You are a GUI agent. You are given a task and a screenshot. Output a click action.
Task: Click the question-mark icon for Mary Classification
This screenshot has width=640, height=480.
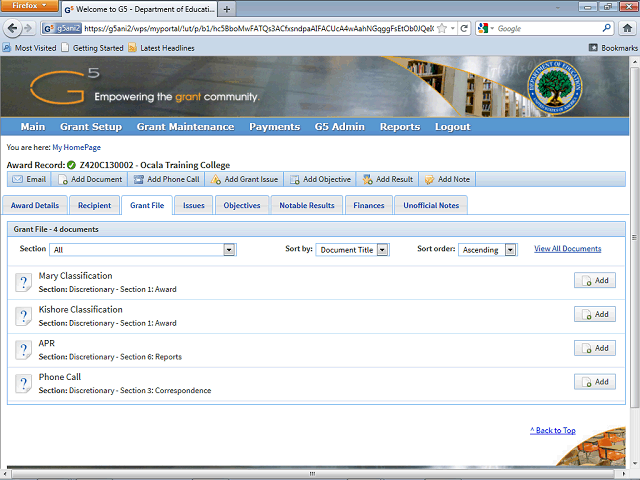point(24,282)
